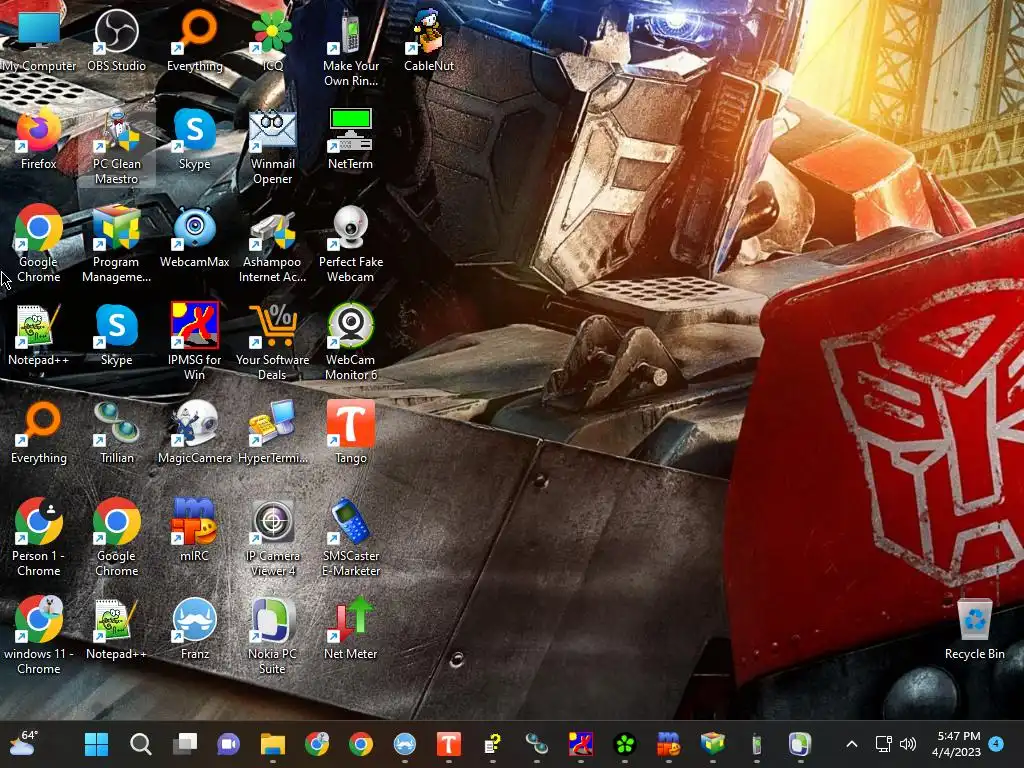1024x768 pixels.
Task: Open the volume speaker tray icon
Action: coord(908,744)
